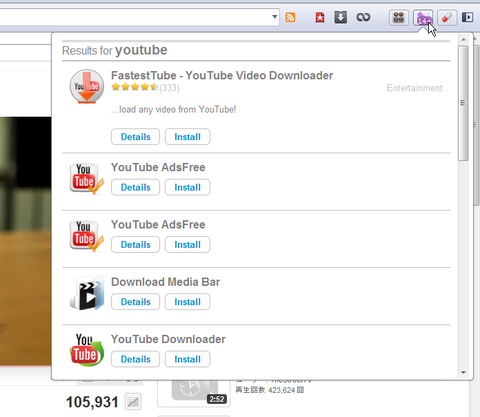This screenshot has height=417, width=480.
Task: Open the 2:52 video thumbnail
Action: click(194, 392)
